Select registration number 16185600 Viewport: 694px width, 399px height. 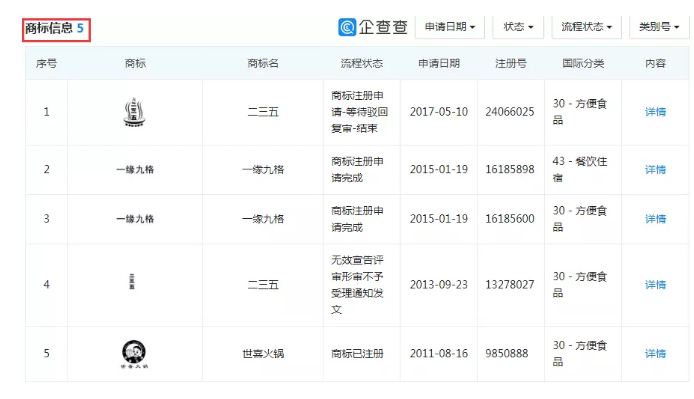[x=510, y=219]
